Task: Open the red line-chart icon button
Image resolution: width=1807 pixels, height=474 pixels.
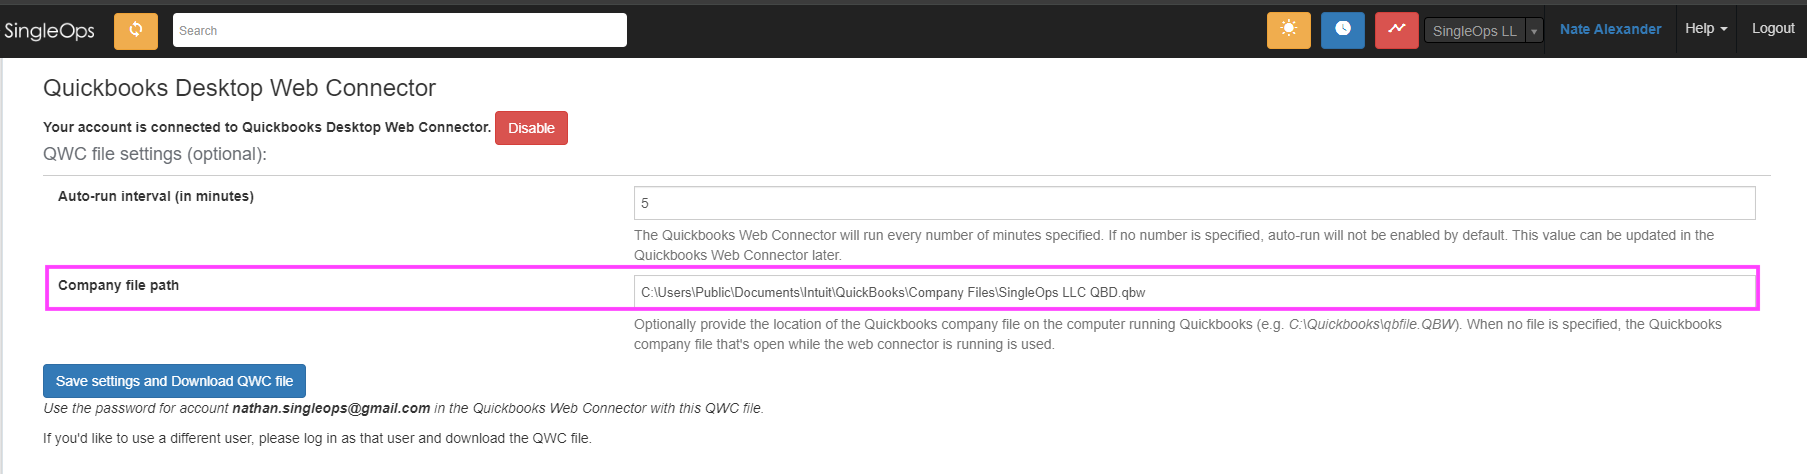Action: [1396, 30]
